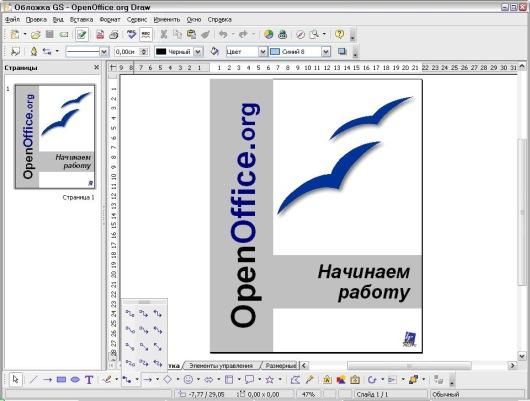Click the Cut scissors icon

coord(164,34)
